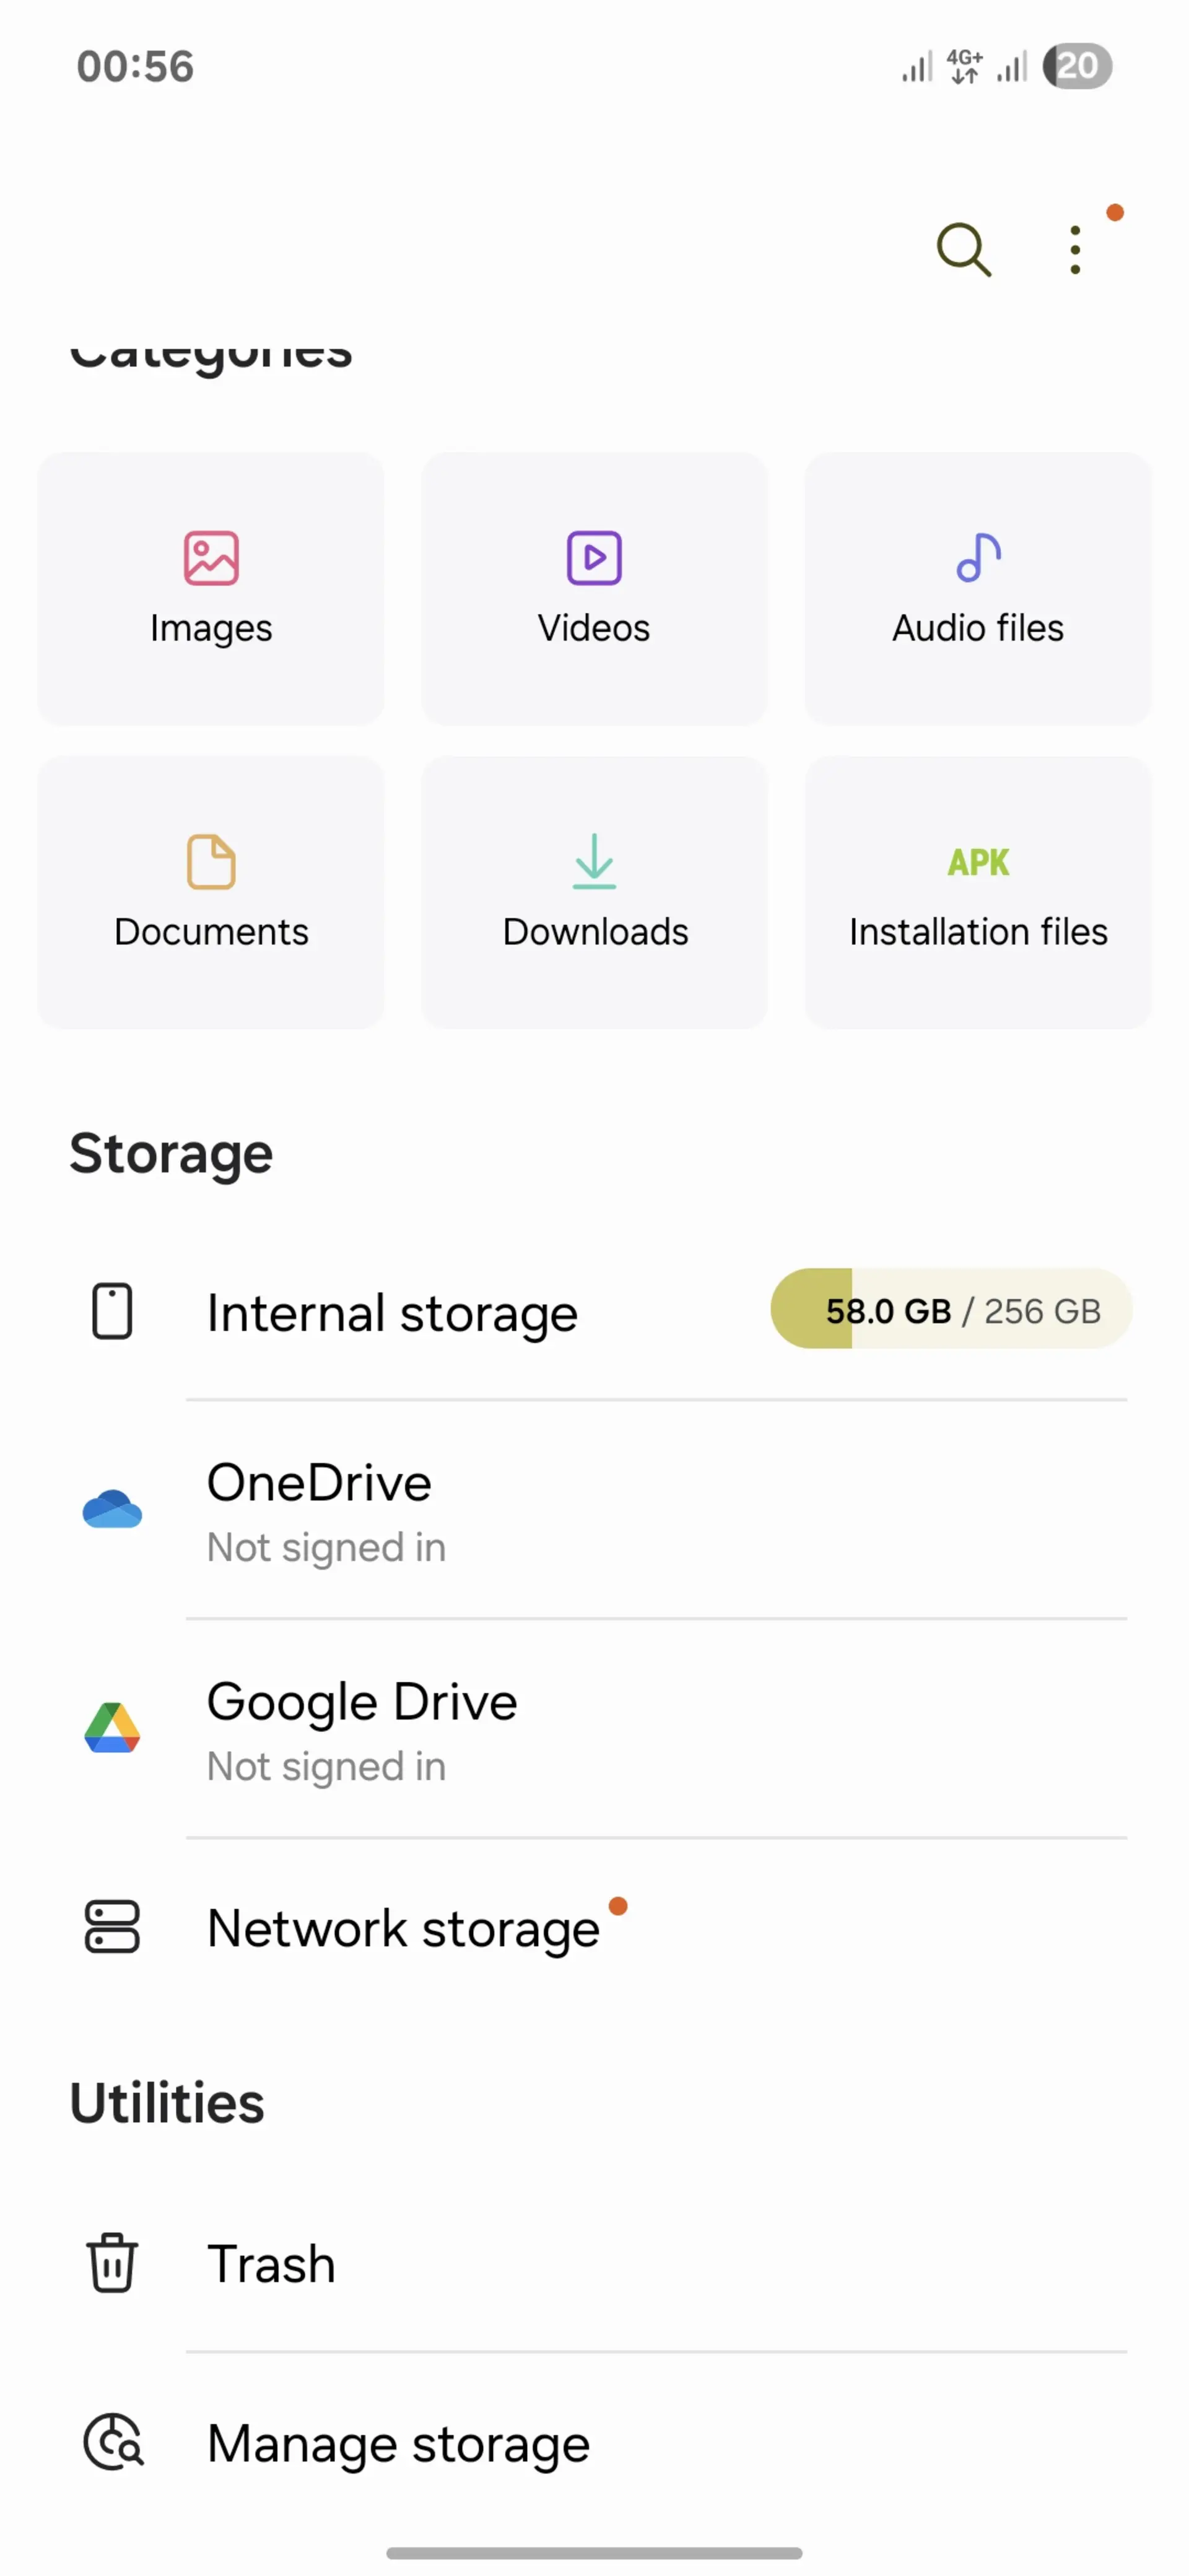The image size is (1189, 2576).
Task: Select the Google Drive icon
Action: 112,1728
